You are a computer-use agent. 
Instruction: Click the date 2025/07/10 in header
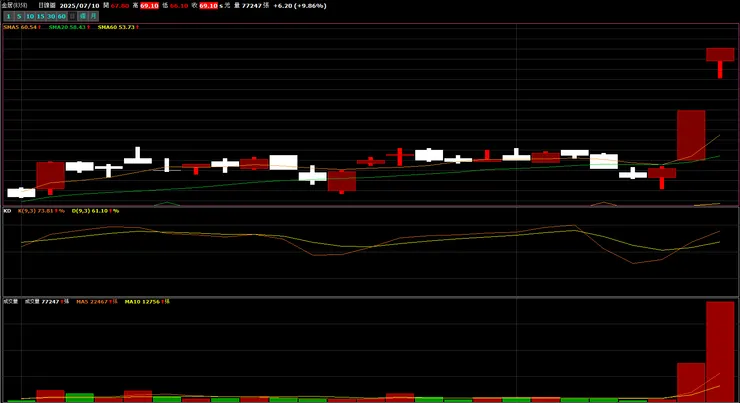(80, 6)
